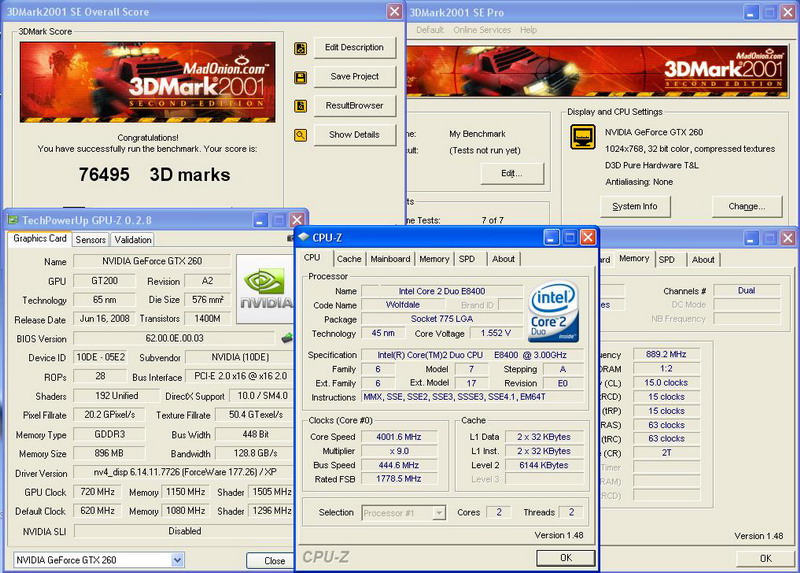800x573 pixels.
Task: Click the Save Project floppy icon
Action: [301, 77]
